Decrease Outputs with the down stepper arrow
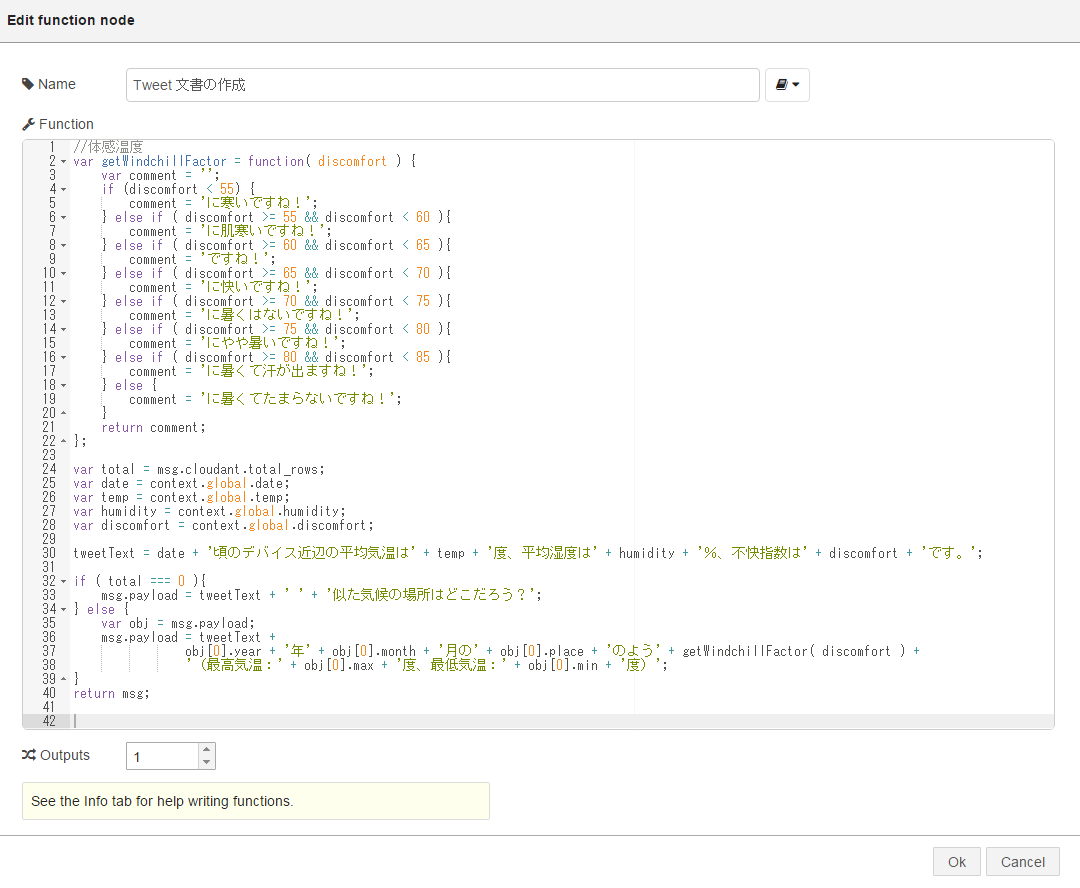Viewport: 1080px width, 888px height. coord(207,762)
